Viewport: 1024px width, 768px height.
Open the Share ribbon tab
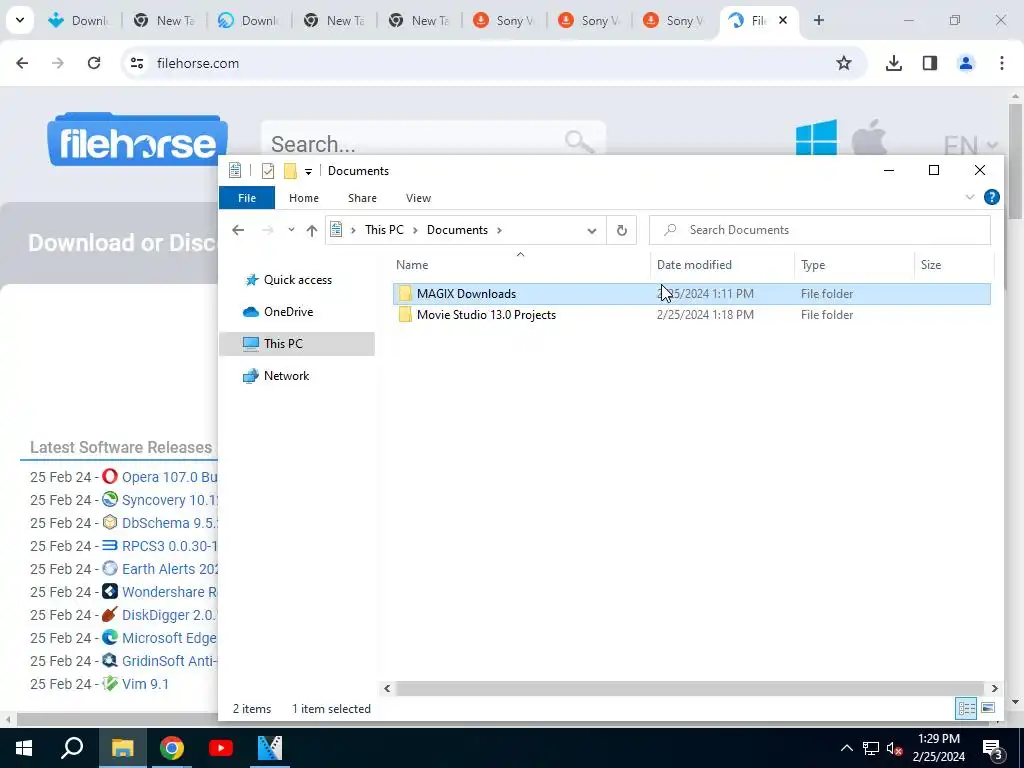(x=362, y=198)
